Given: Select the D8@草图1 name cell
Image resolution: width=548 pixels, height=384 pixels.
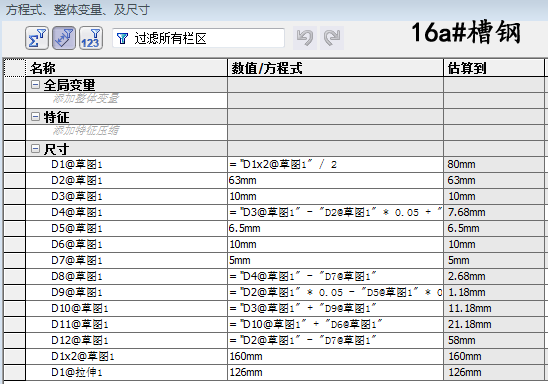Looking at the screenshot, I should [x=127, y=276].
